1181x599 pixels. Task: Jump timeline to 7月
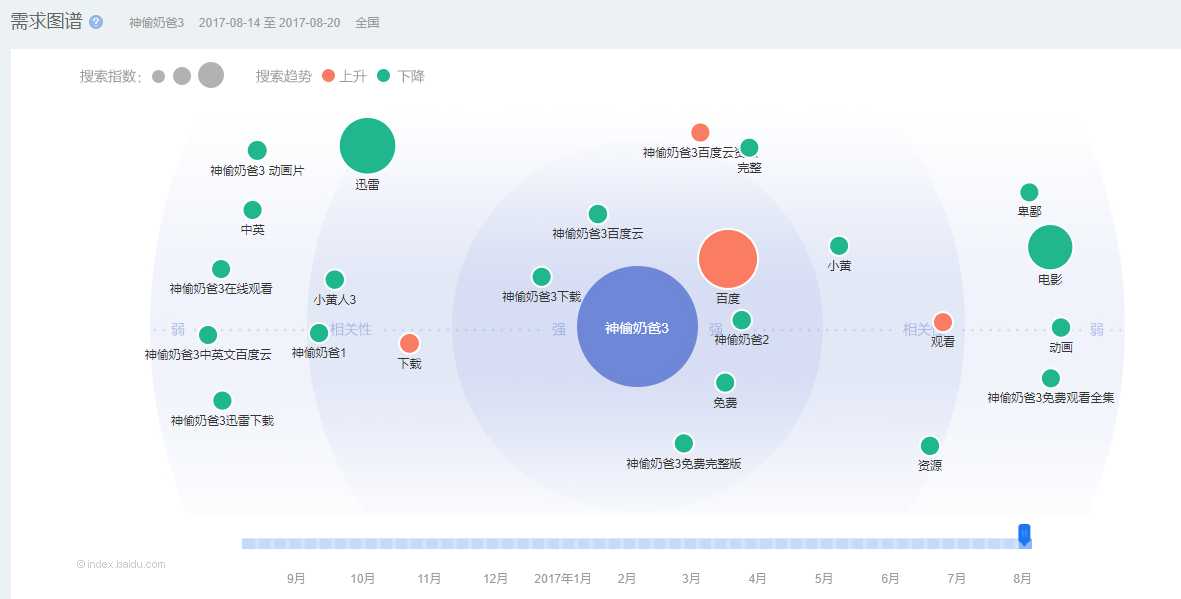tap(956, 579)
